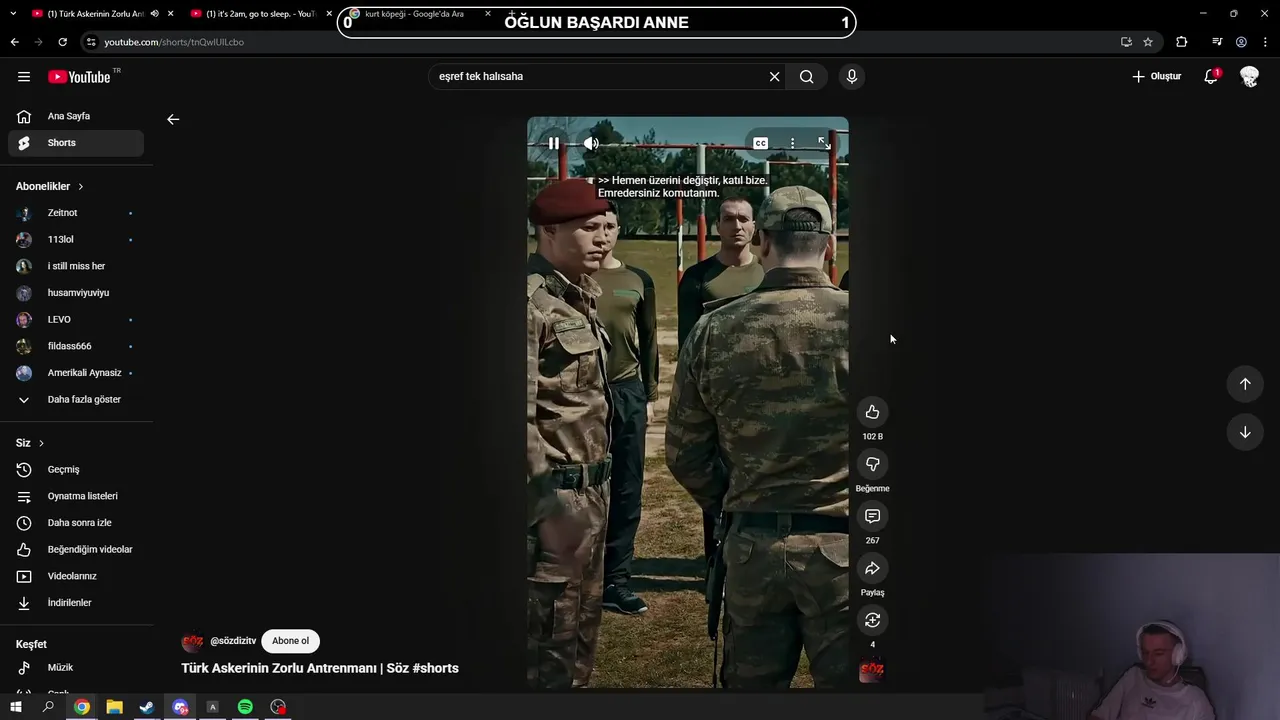
Task: Click the browser back arrow
Action: pyautogui.click(x=15, y=42)
